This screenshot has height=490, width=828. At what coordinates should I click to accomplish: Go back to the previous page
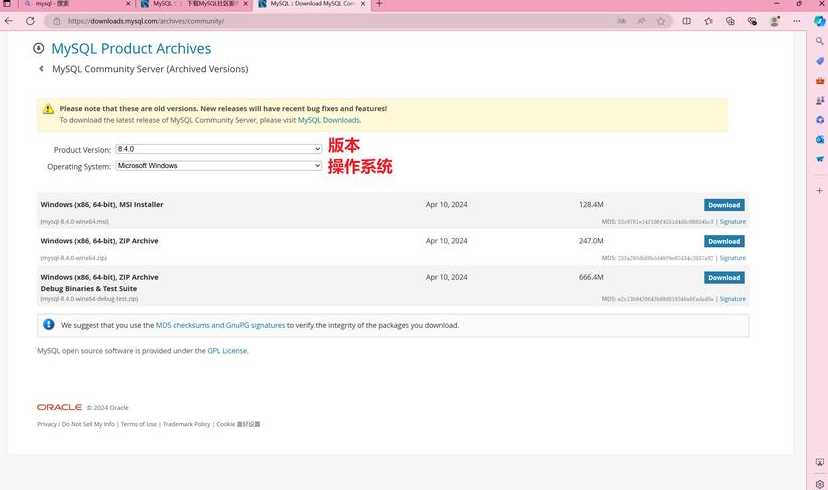(9, 21)
